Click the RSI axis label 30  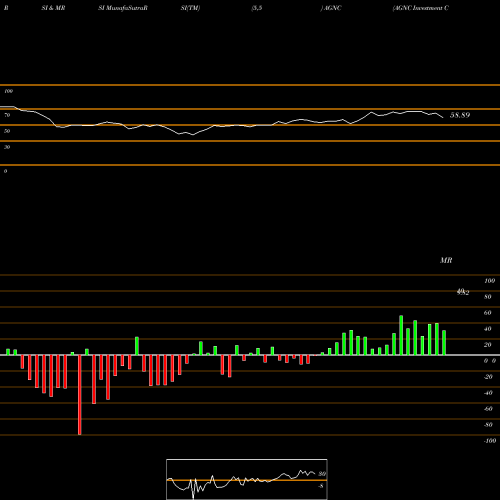click(x=7, y=147)
